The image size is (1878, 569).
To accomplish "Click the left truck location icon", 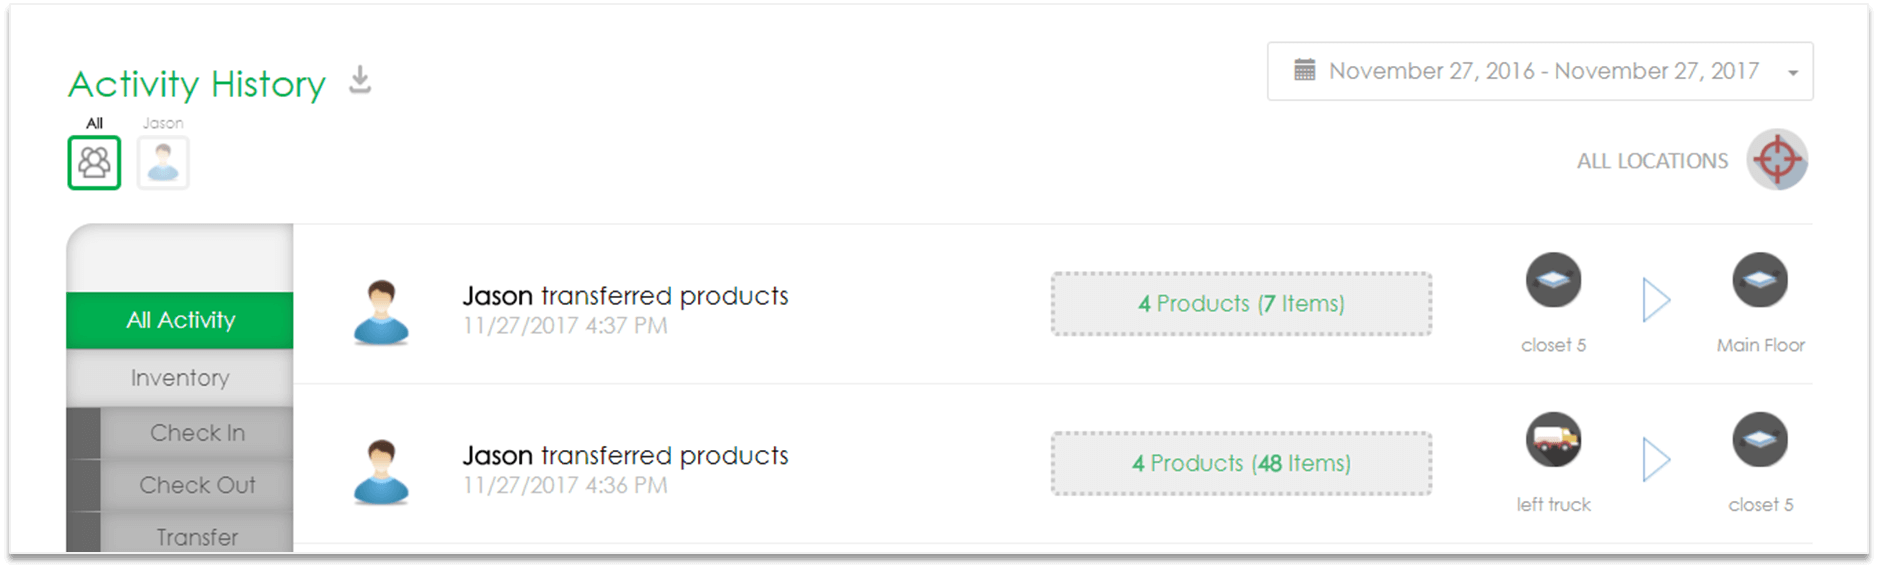I will tap(1553, 439).
